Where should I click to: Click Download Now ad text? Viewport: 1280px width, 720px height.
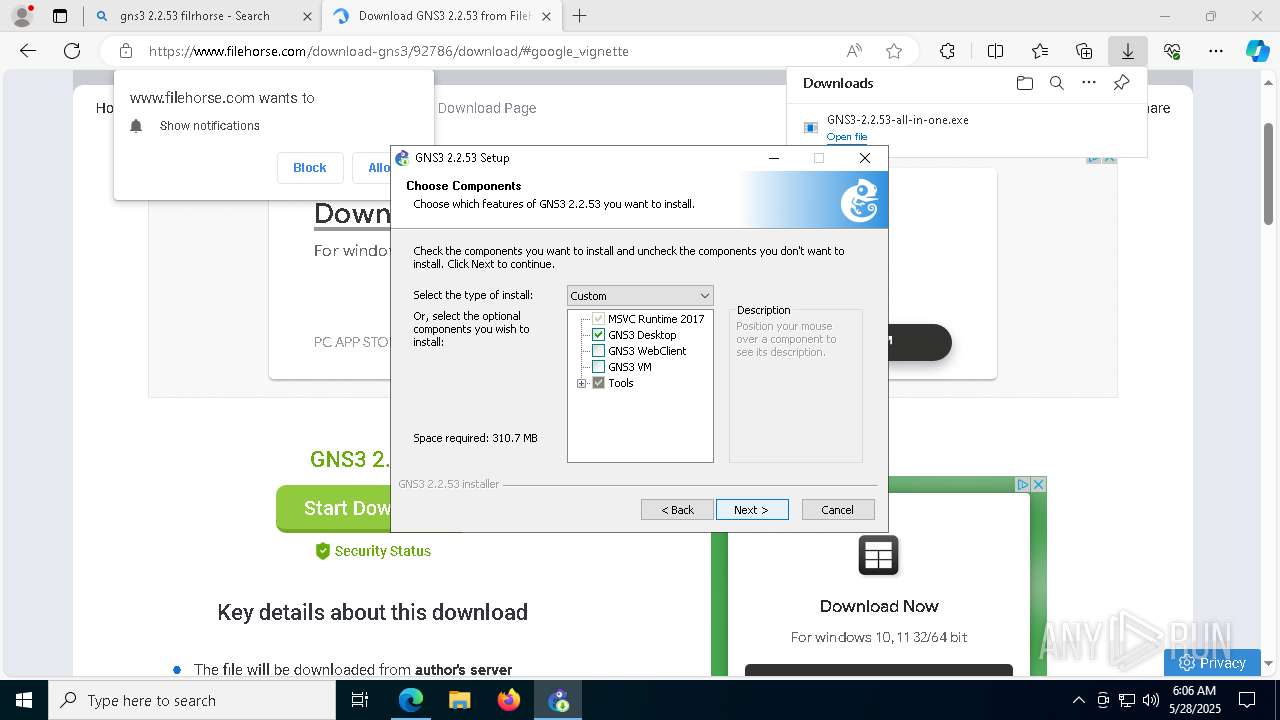pyautogui.click(x=879, y=606)
